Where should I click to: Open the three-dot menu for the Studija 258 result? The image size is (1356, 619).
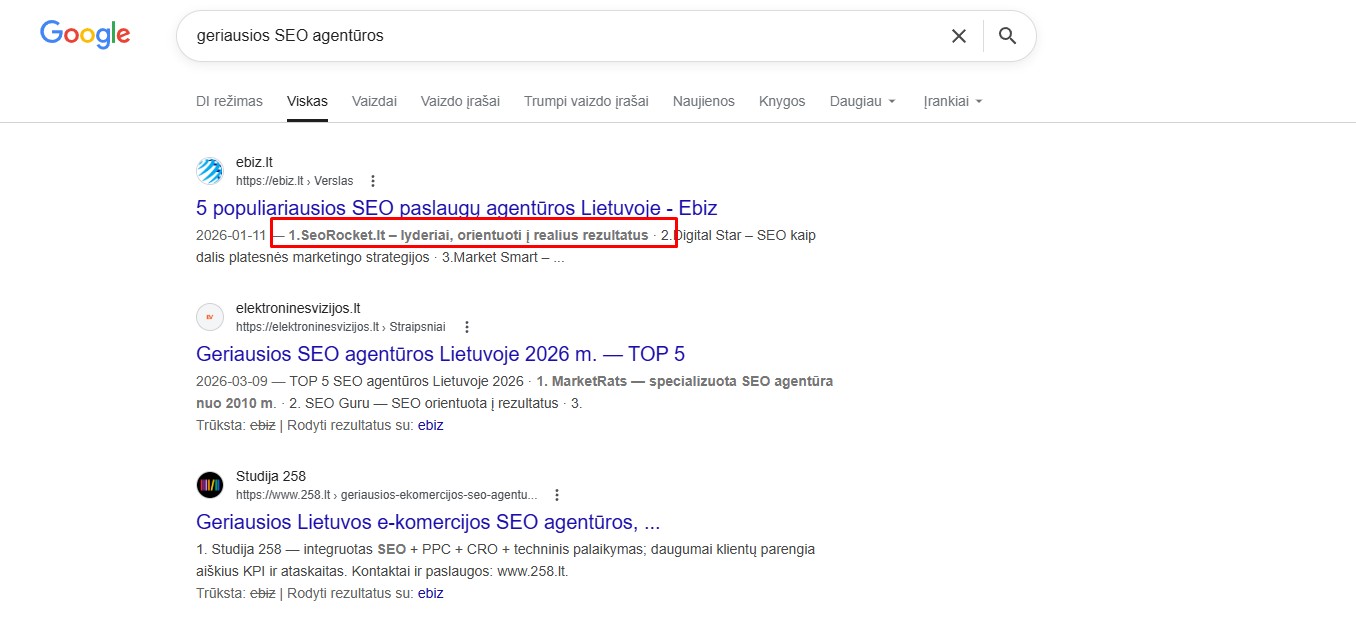[x=557, y=495]
